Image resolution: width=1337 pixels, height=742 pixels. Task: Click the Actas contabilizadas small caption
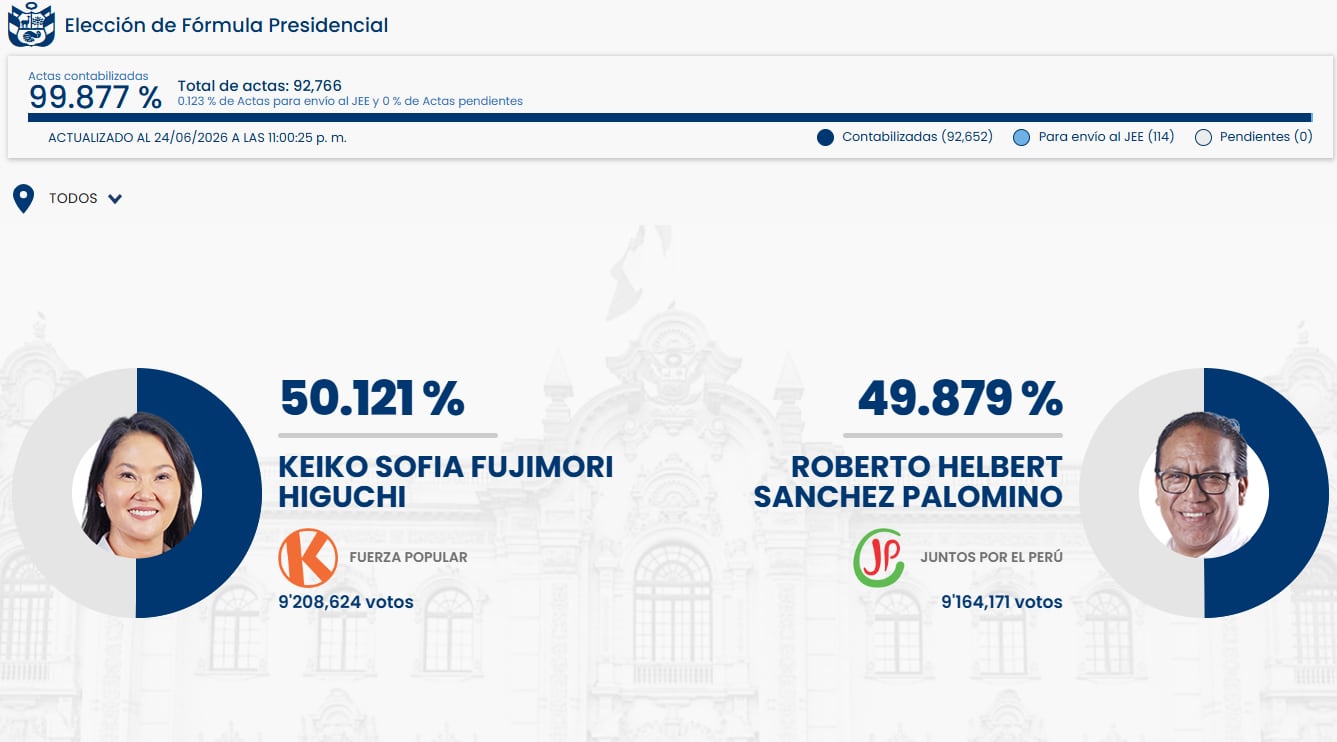point(88,76)
